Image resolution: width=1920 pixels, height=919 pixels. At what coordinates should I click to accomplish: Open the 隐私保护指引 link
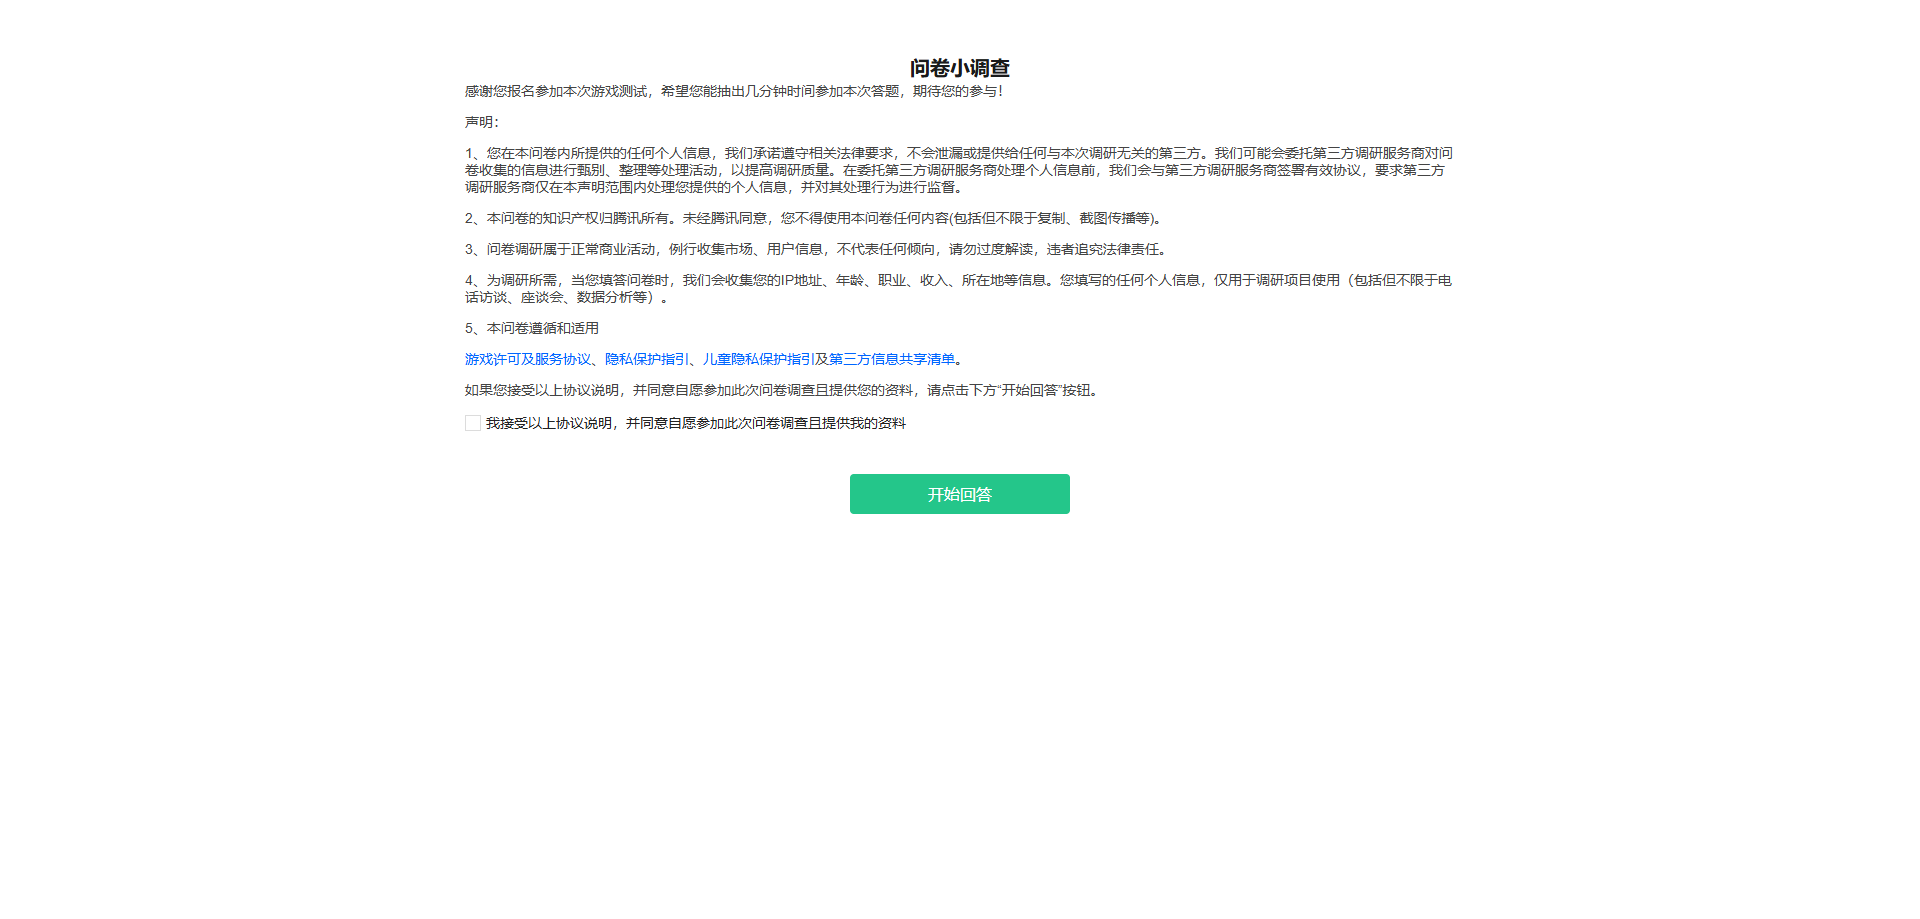coord(647,360)
